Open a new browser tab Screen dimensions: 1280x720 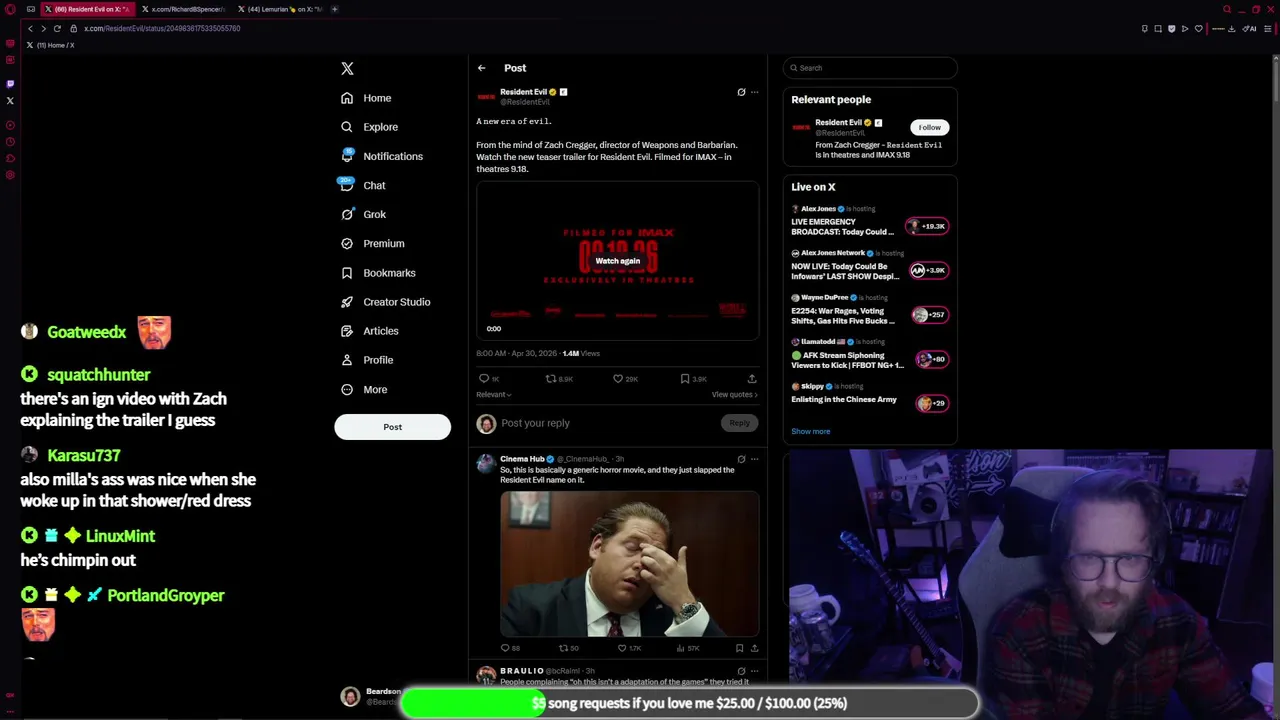pyautogui.click(x=334, y=9)
